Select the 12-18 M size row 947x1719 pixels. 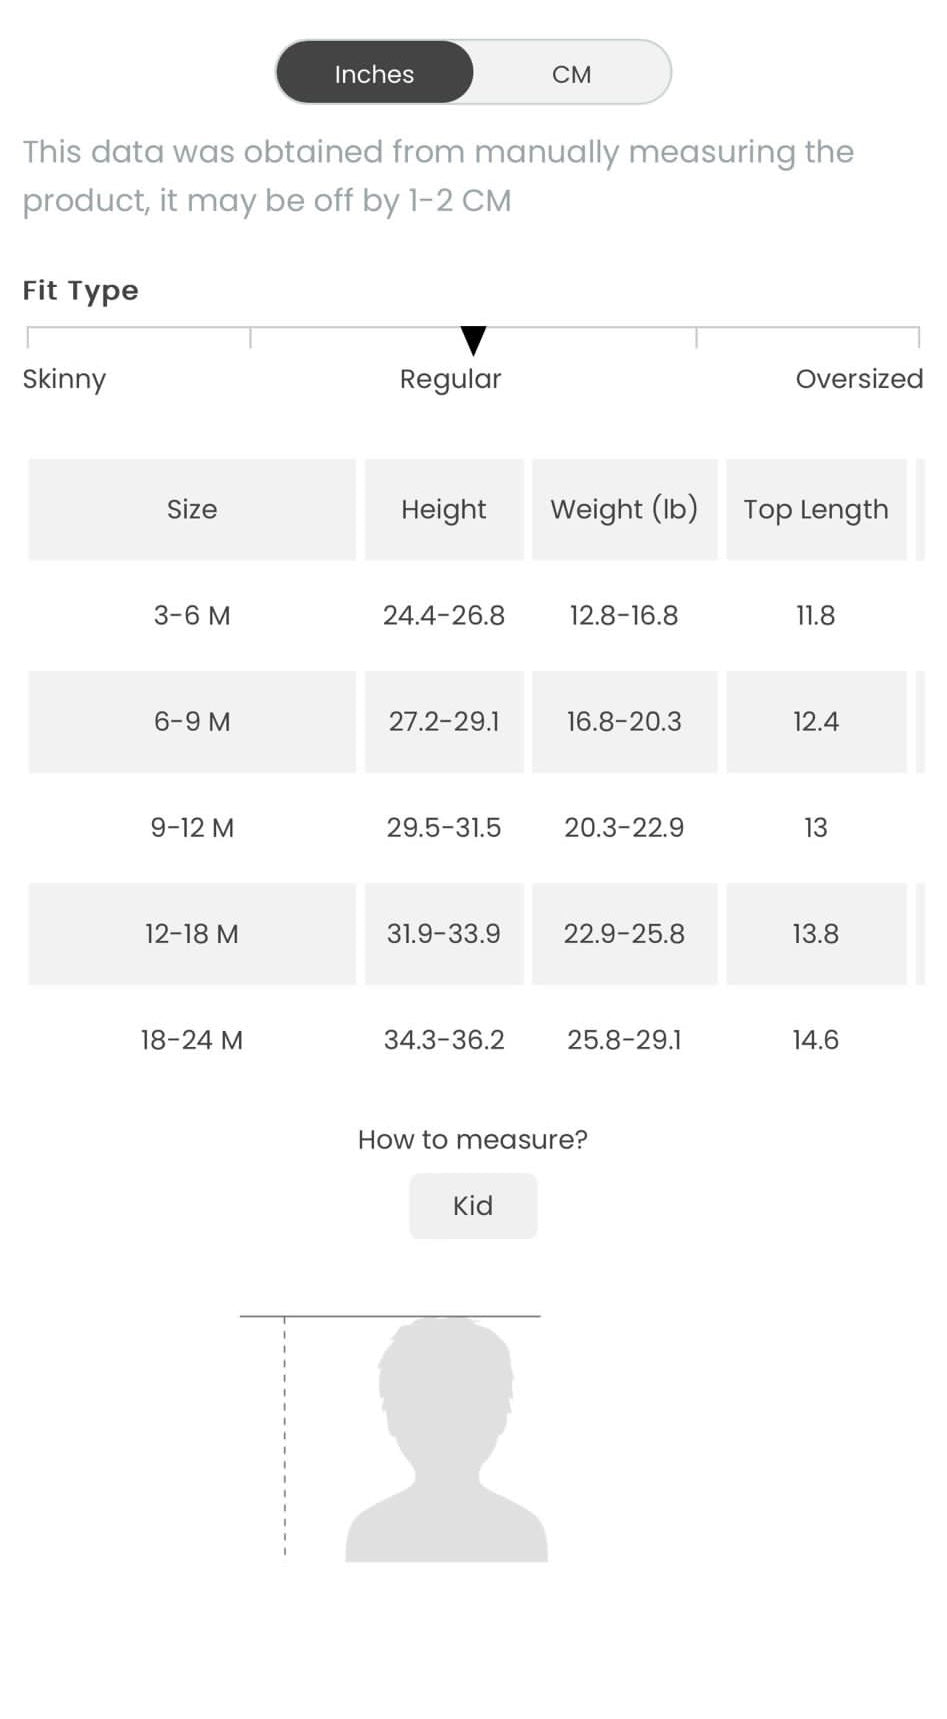coord(473,933)
